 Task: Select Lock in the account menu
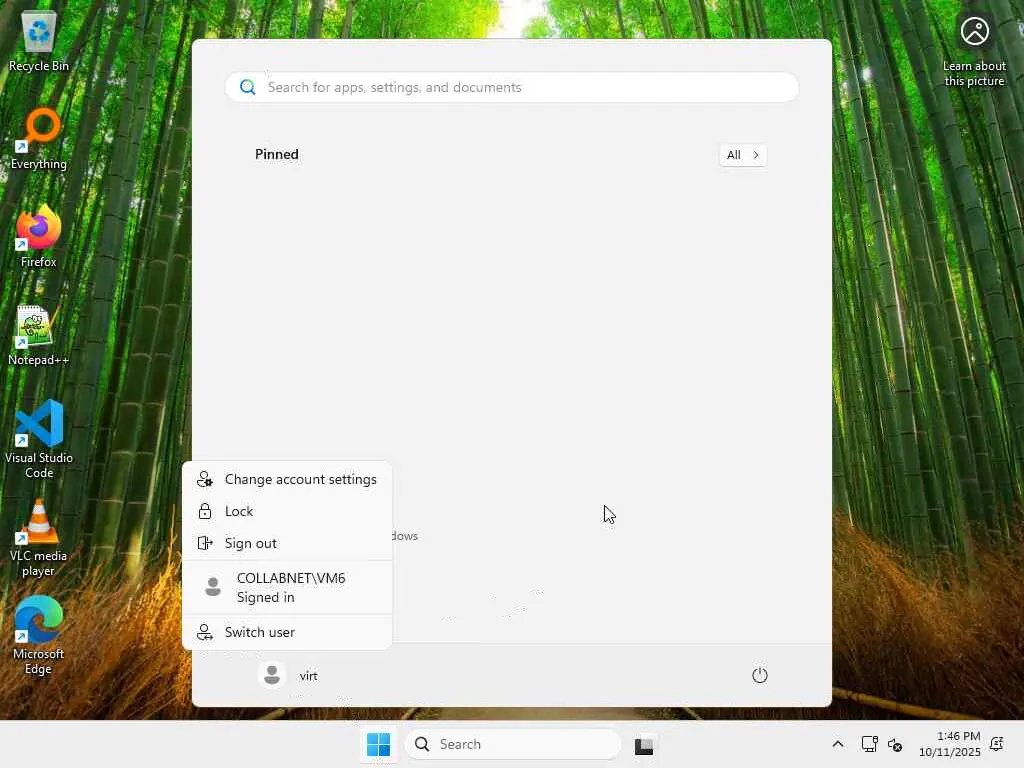[x=287, y=511]
